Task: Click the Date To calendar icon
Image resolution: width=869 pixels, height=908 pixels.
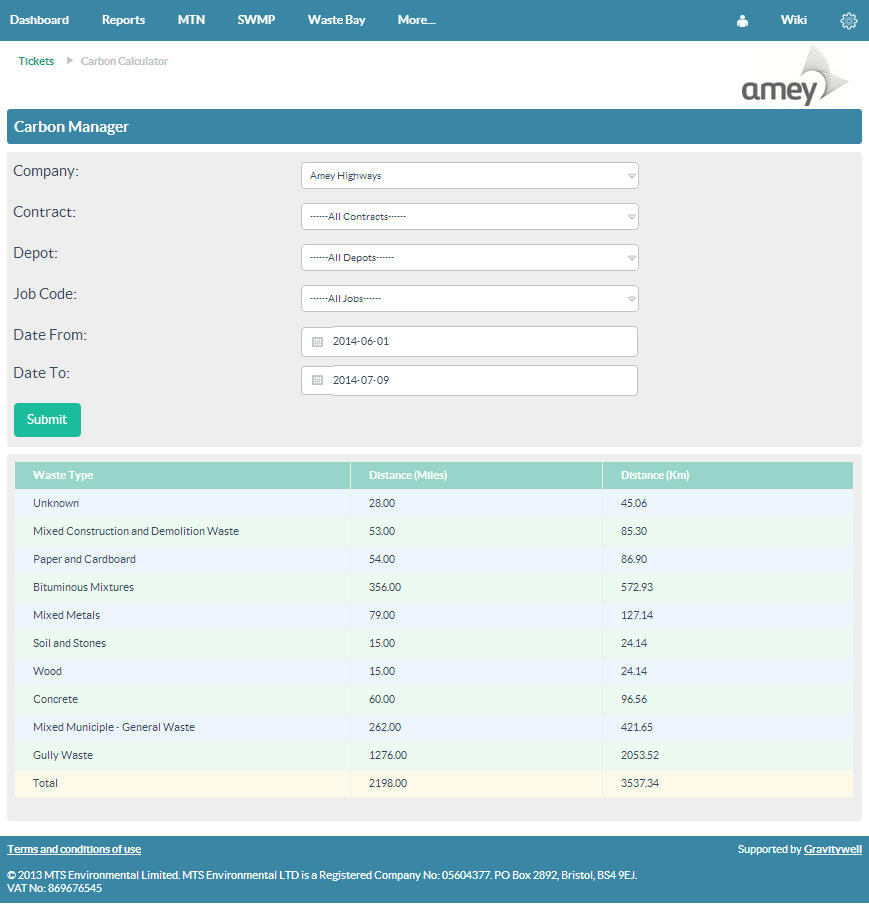Action: (317, 381)
